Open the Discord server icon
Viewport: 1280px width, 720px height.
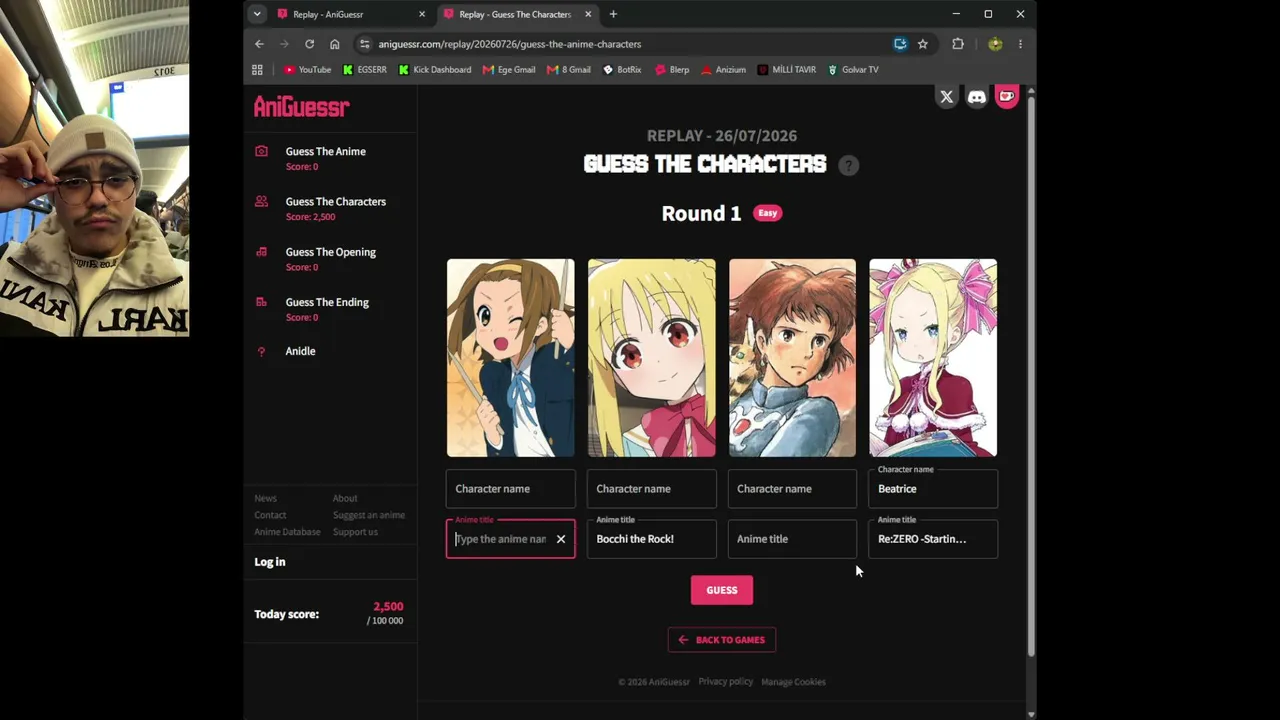tap(977, 97)
